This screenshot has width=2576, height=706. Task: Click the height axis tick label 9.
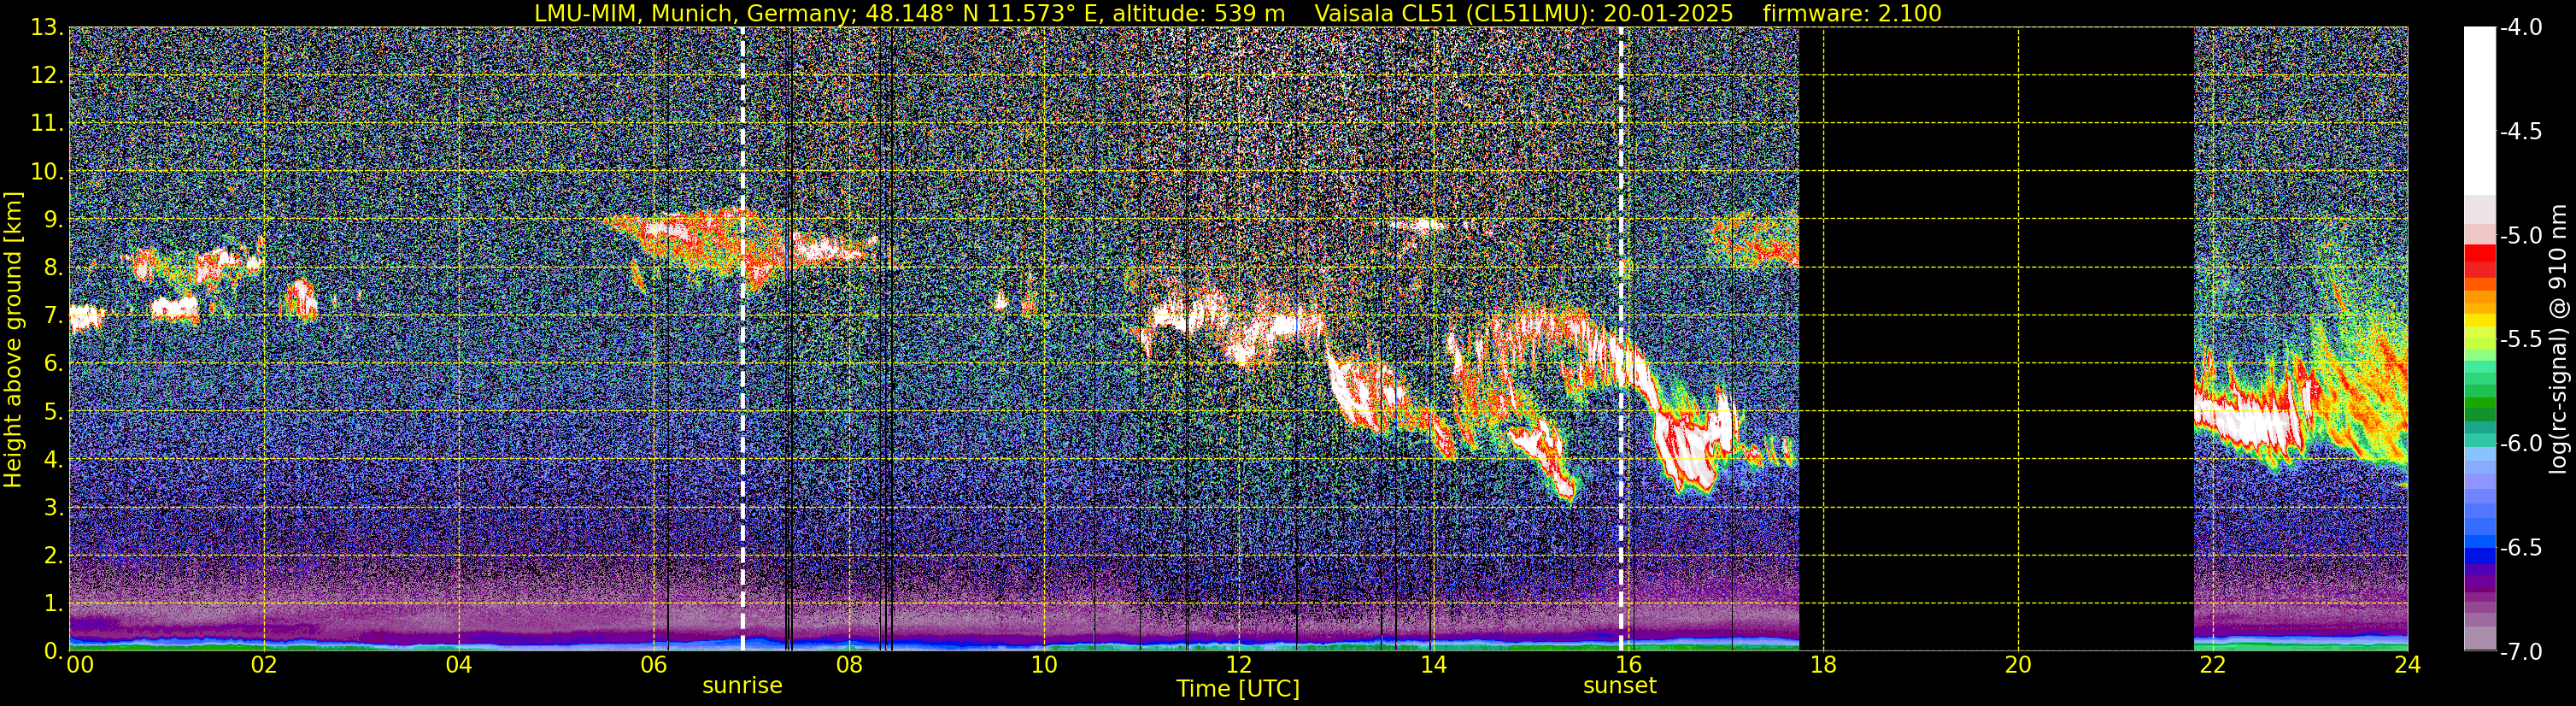pos(53,219)
